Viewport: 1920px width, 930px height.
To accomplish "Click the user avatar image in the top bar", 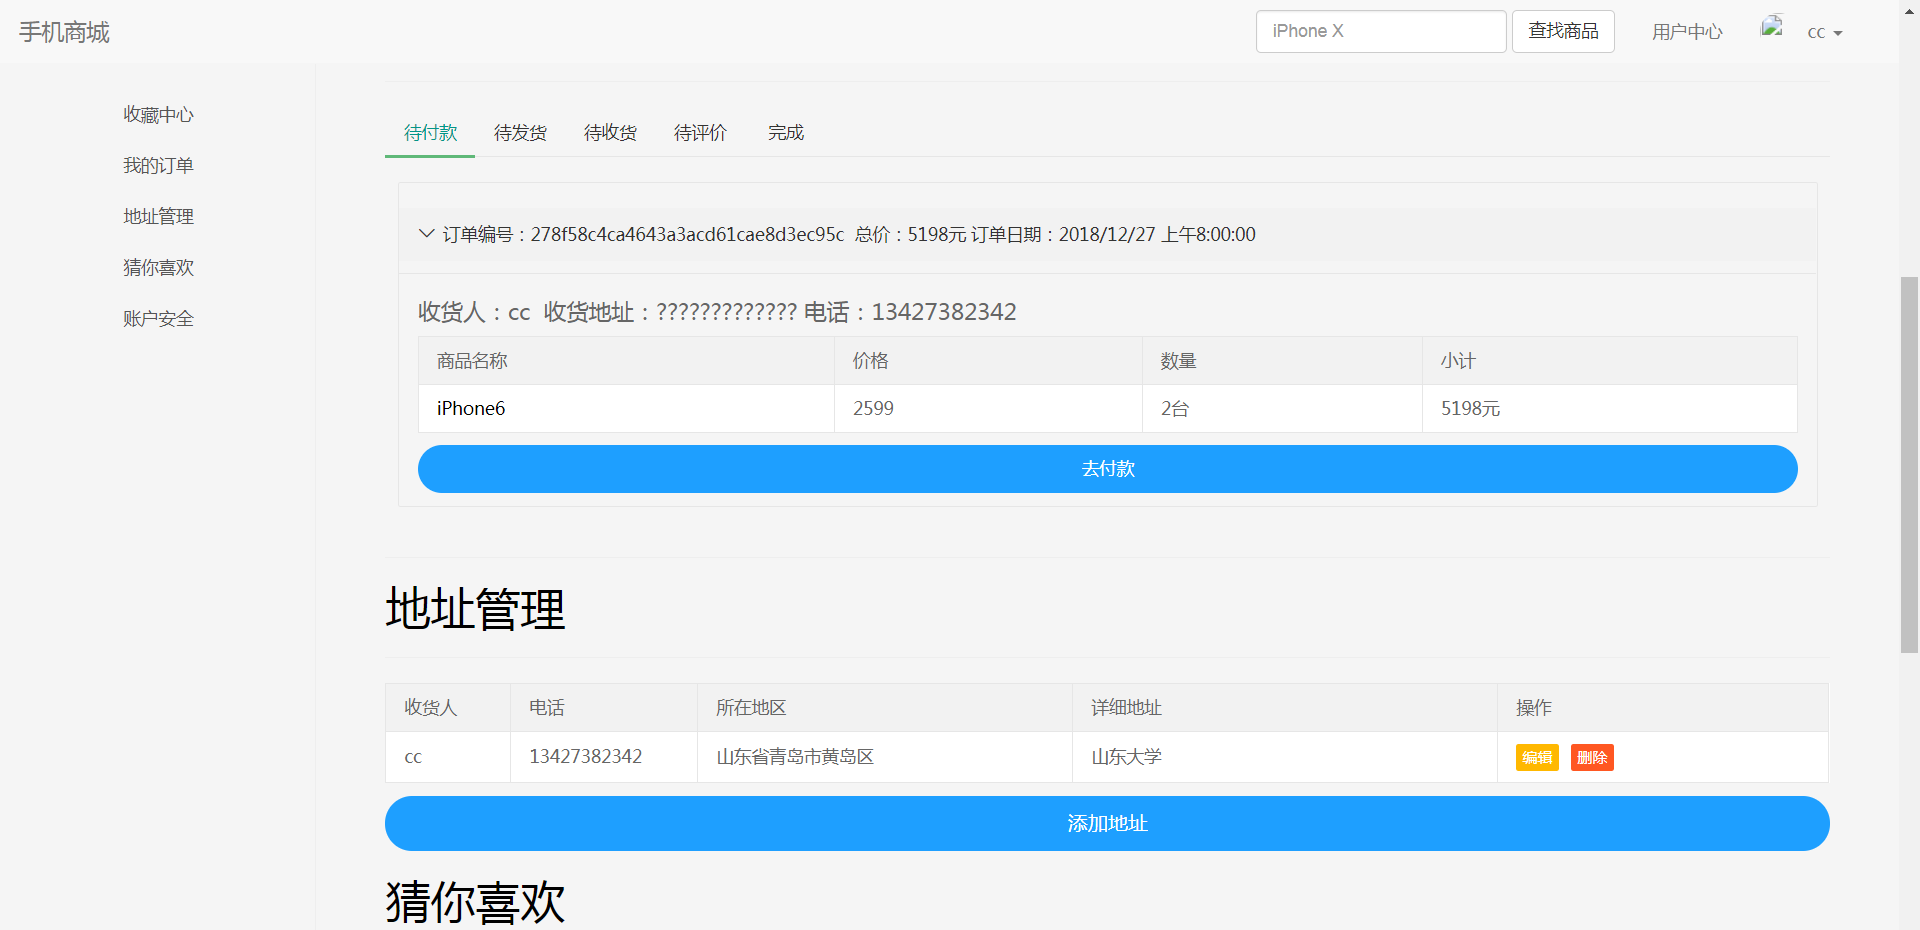I will click(x=1772, y=27).
